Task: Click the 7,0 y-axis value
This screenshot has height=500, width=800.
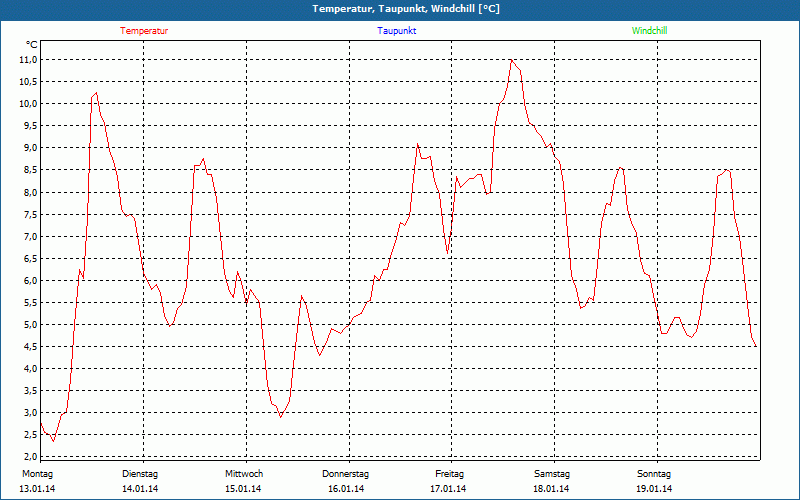Action: pos(31,236)
